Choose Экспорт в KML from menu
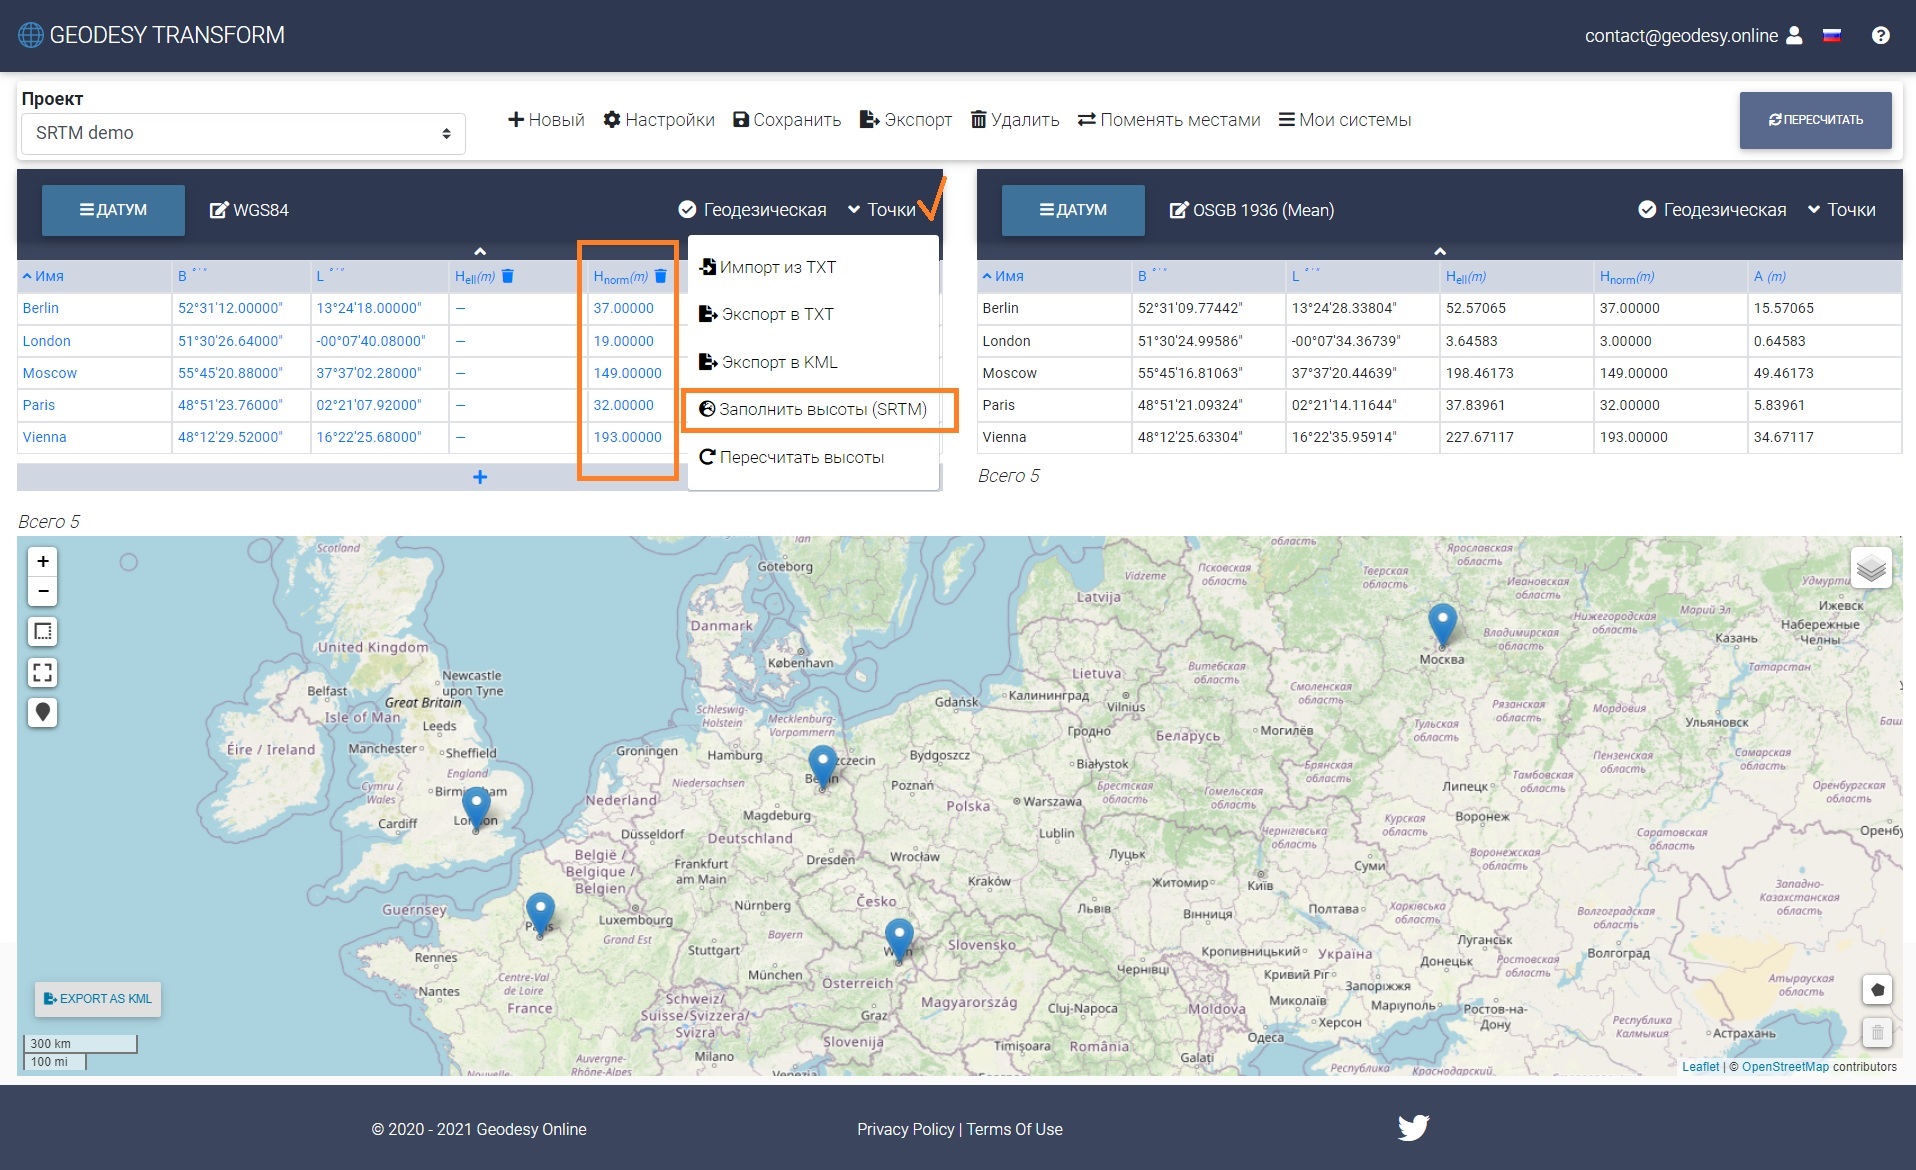1916x1170 pixels. (x=768, y=362)
